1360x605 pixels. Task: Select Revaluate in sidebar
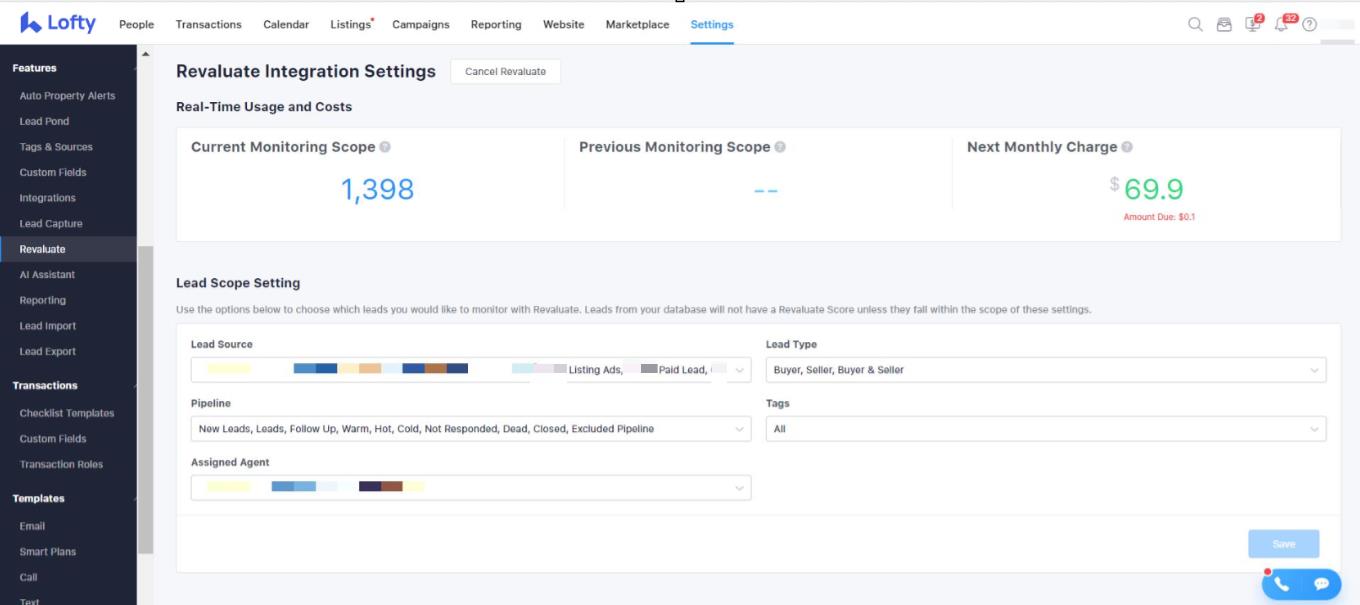pos(68,249)
